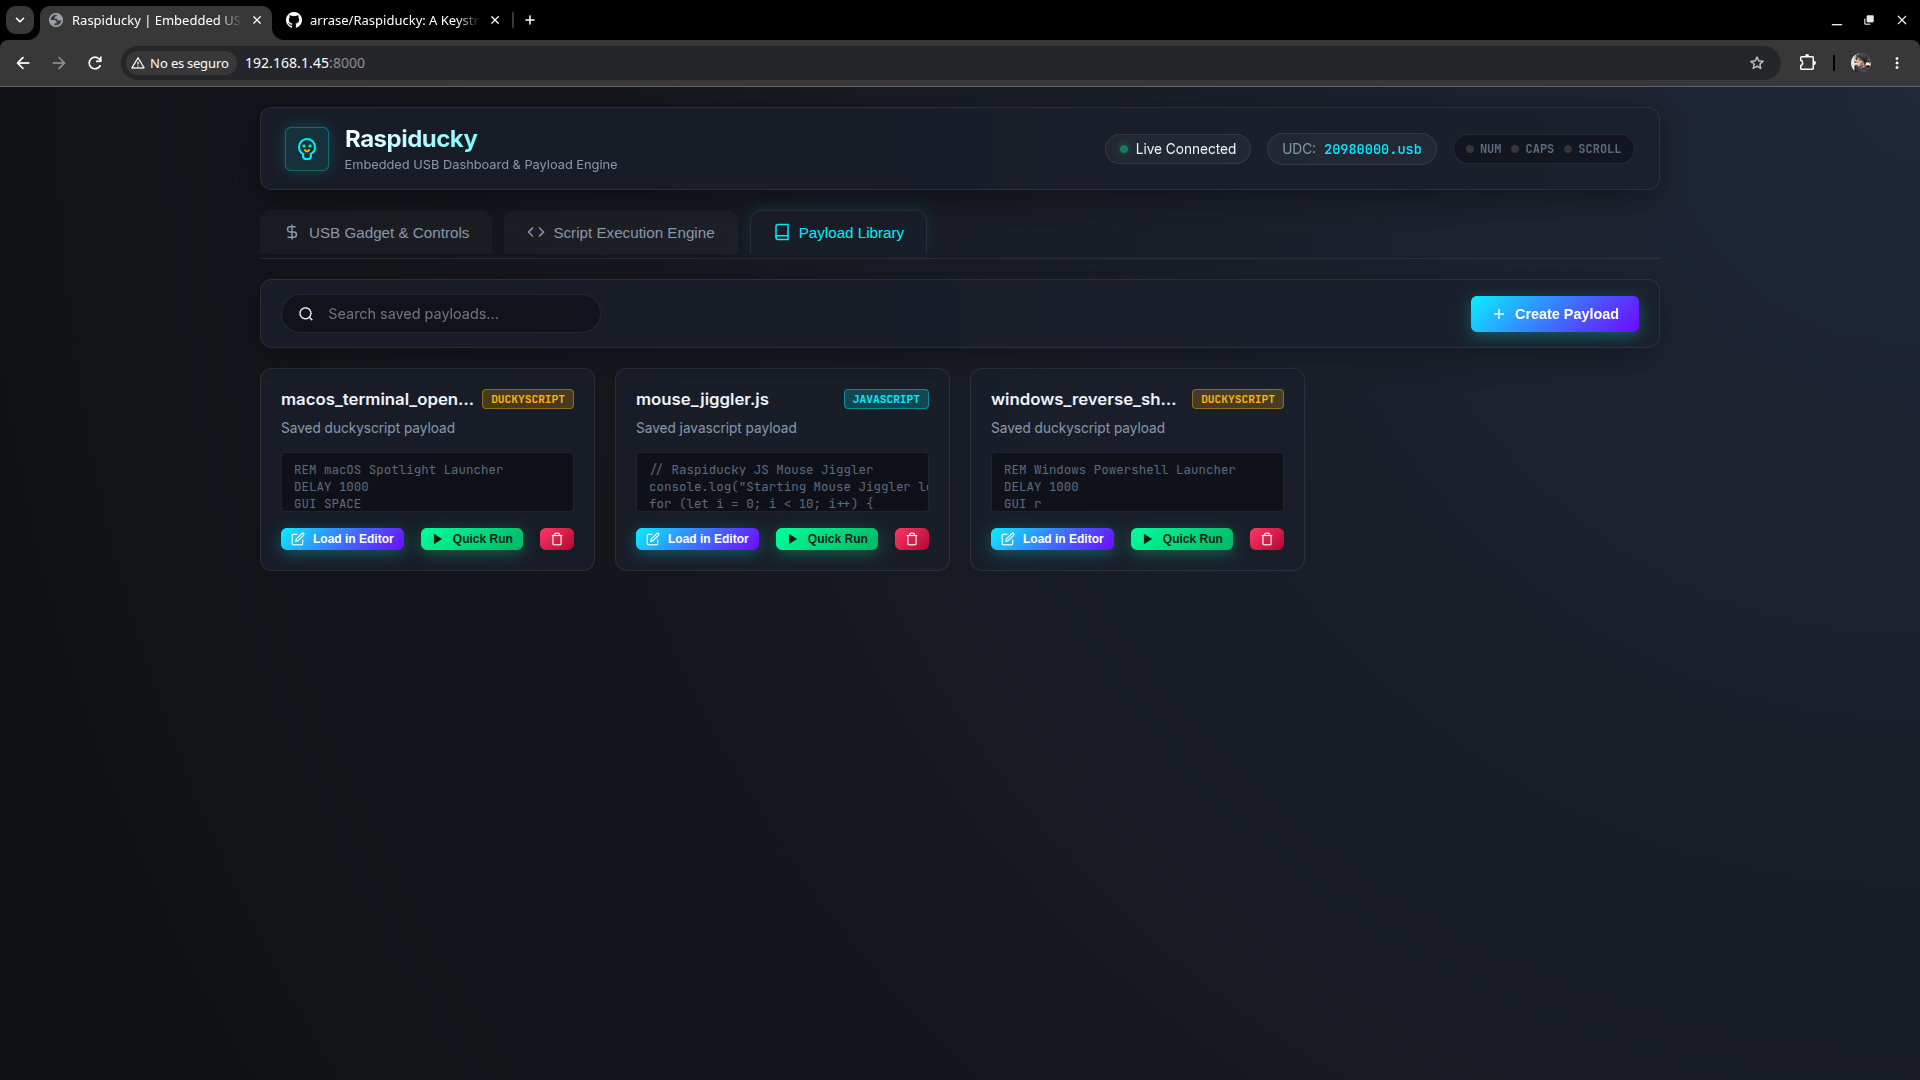Click the Live Connected status pill
The width and height of the screenshot is (1920, 1080).
[x=1177, y=149]
